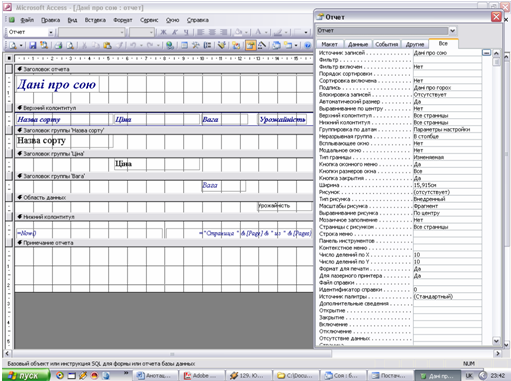Set center text alignment

point(212,32)
